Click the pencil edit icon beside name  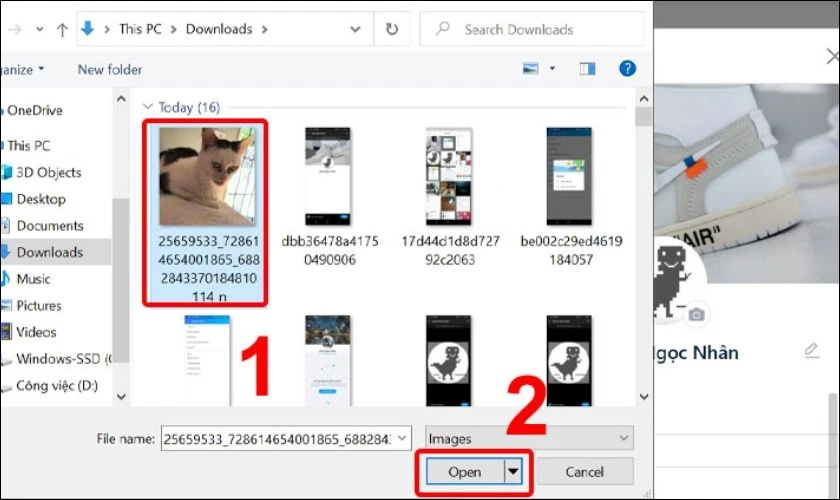coord(811,350)
